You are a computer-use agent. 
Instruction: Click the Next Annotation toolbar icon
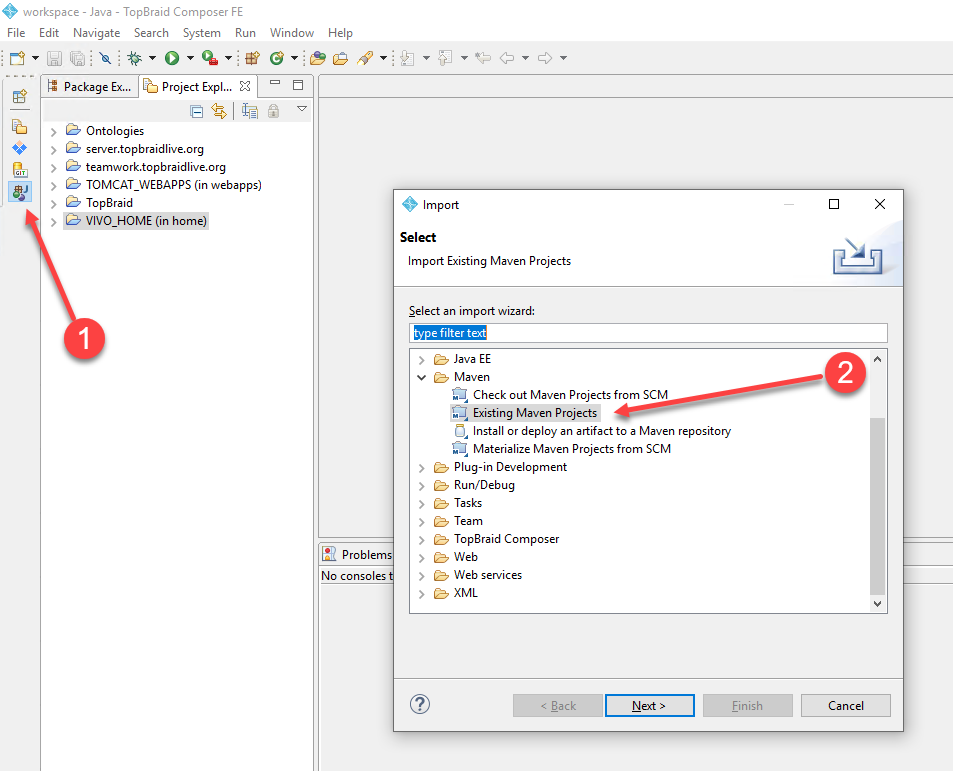click(407, 58)
